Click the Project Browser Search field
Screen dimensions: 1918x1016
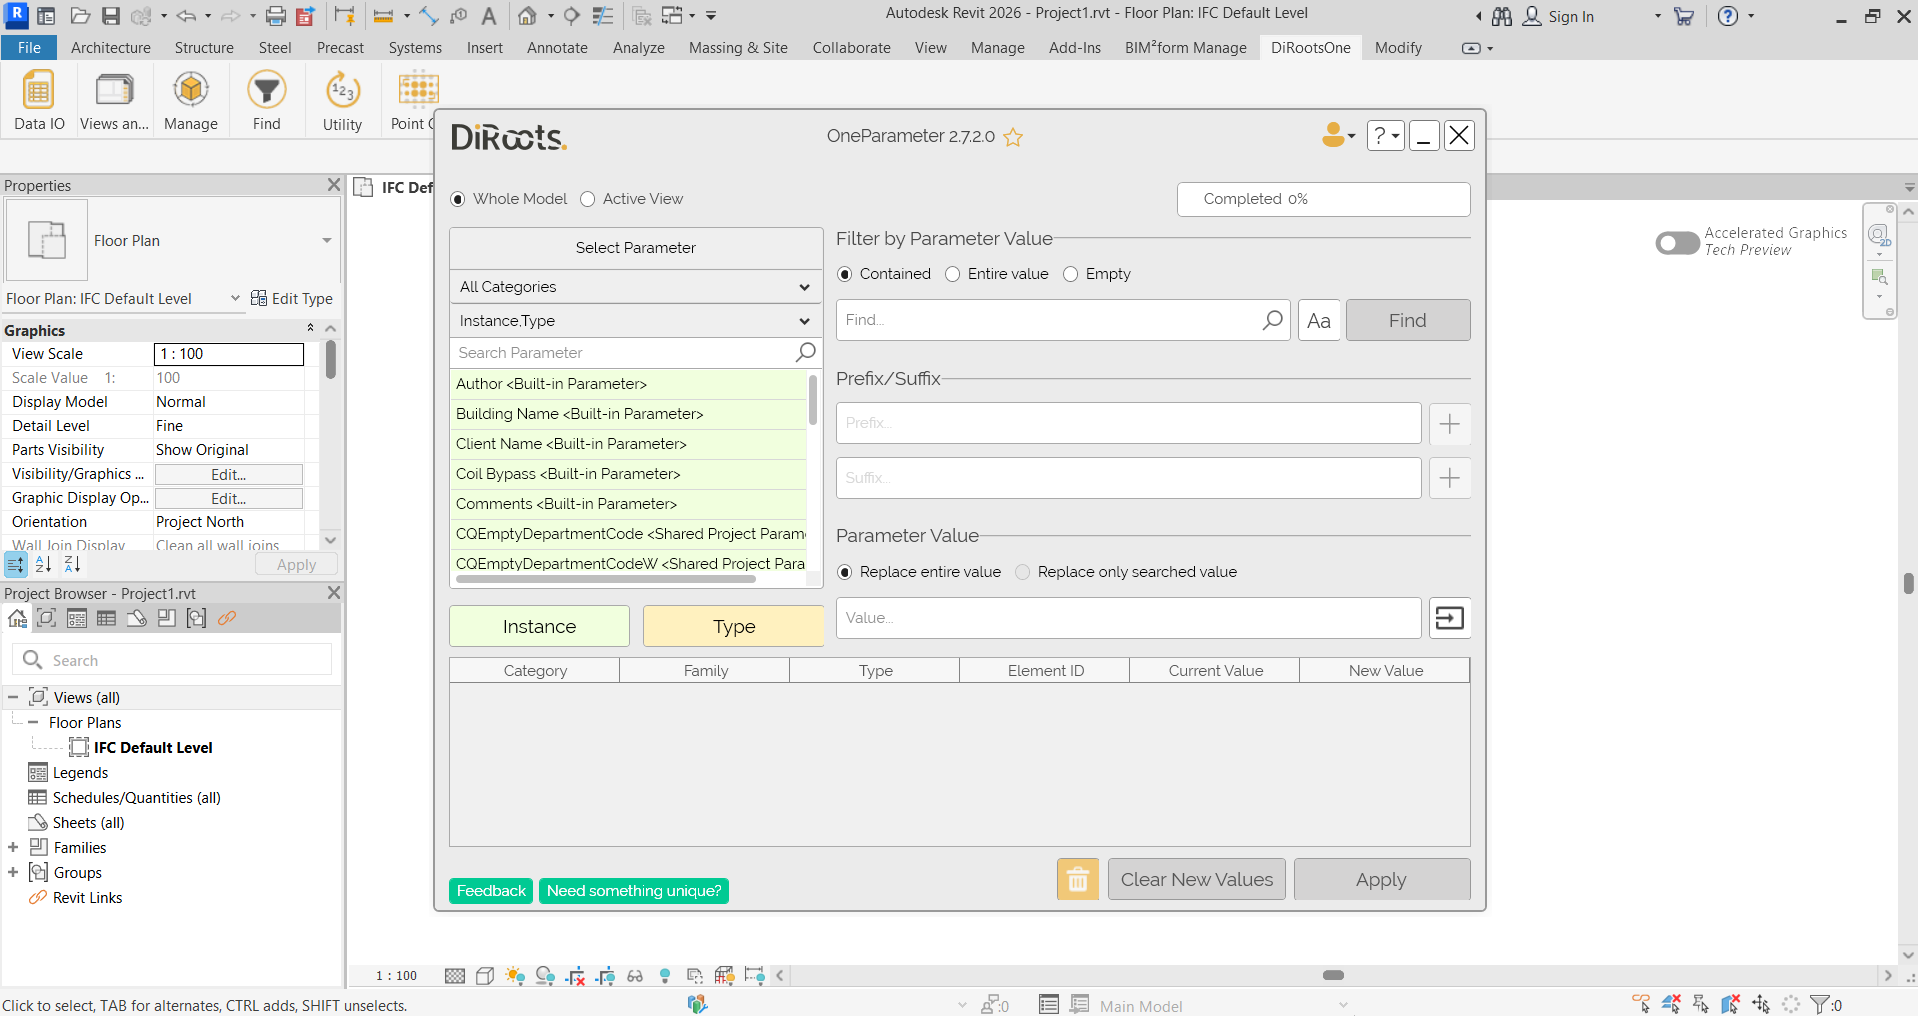pyautogui.click(x=172, y=660)
